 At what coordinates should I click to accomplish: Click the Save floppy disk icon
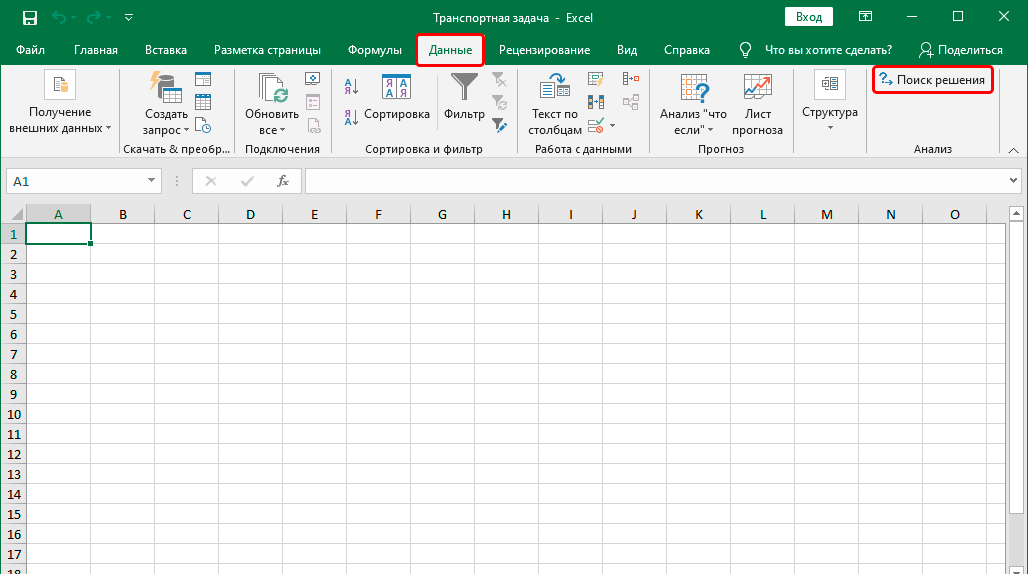pos(30,18)
